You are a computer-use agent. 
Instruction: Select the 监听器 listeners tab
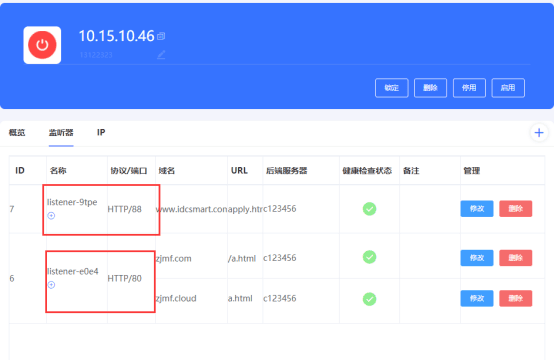[x=61, y=132]
